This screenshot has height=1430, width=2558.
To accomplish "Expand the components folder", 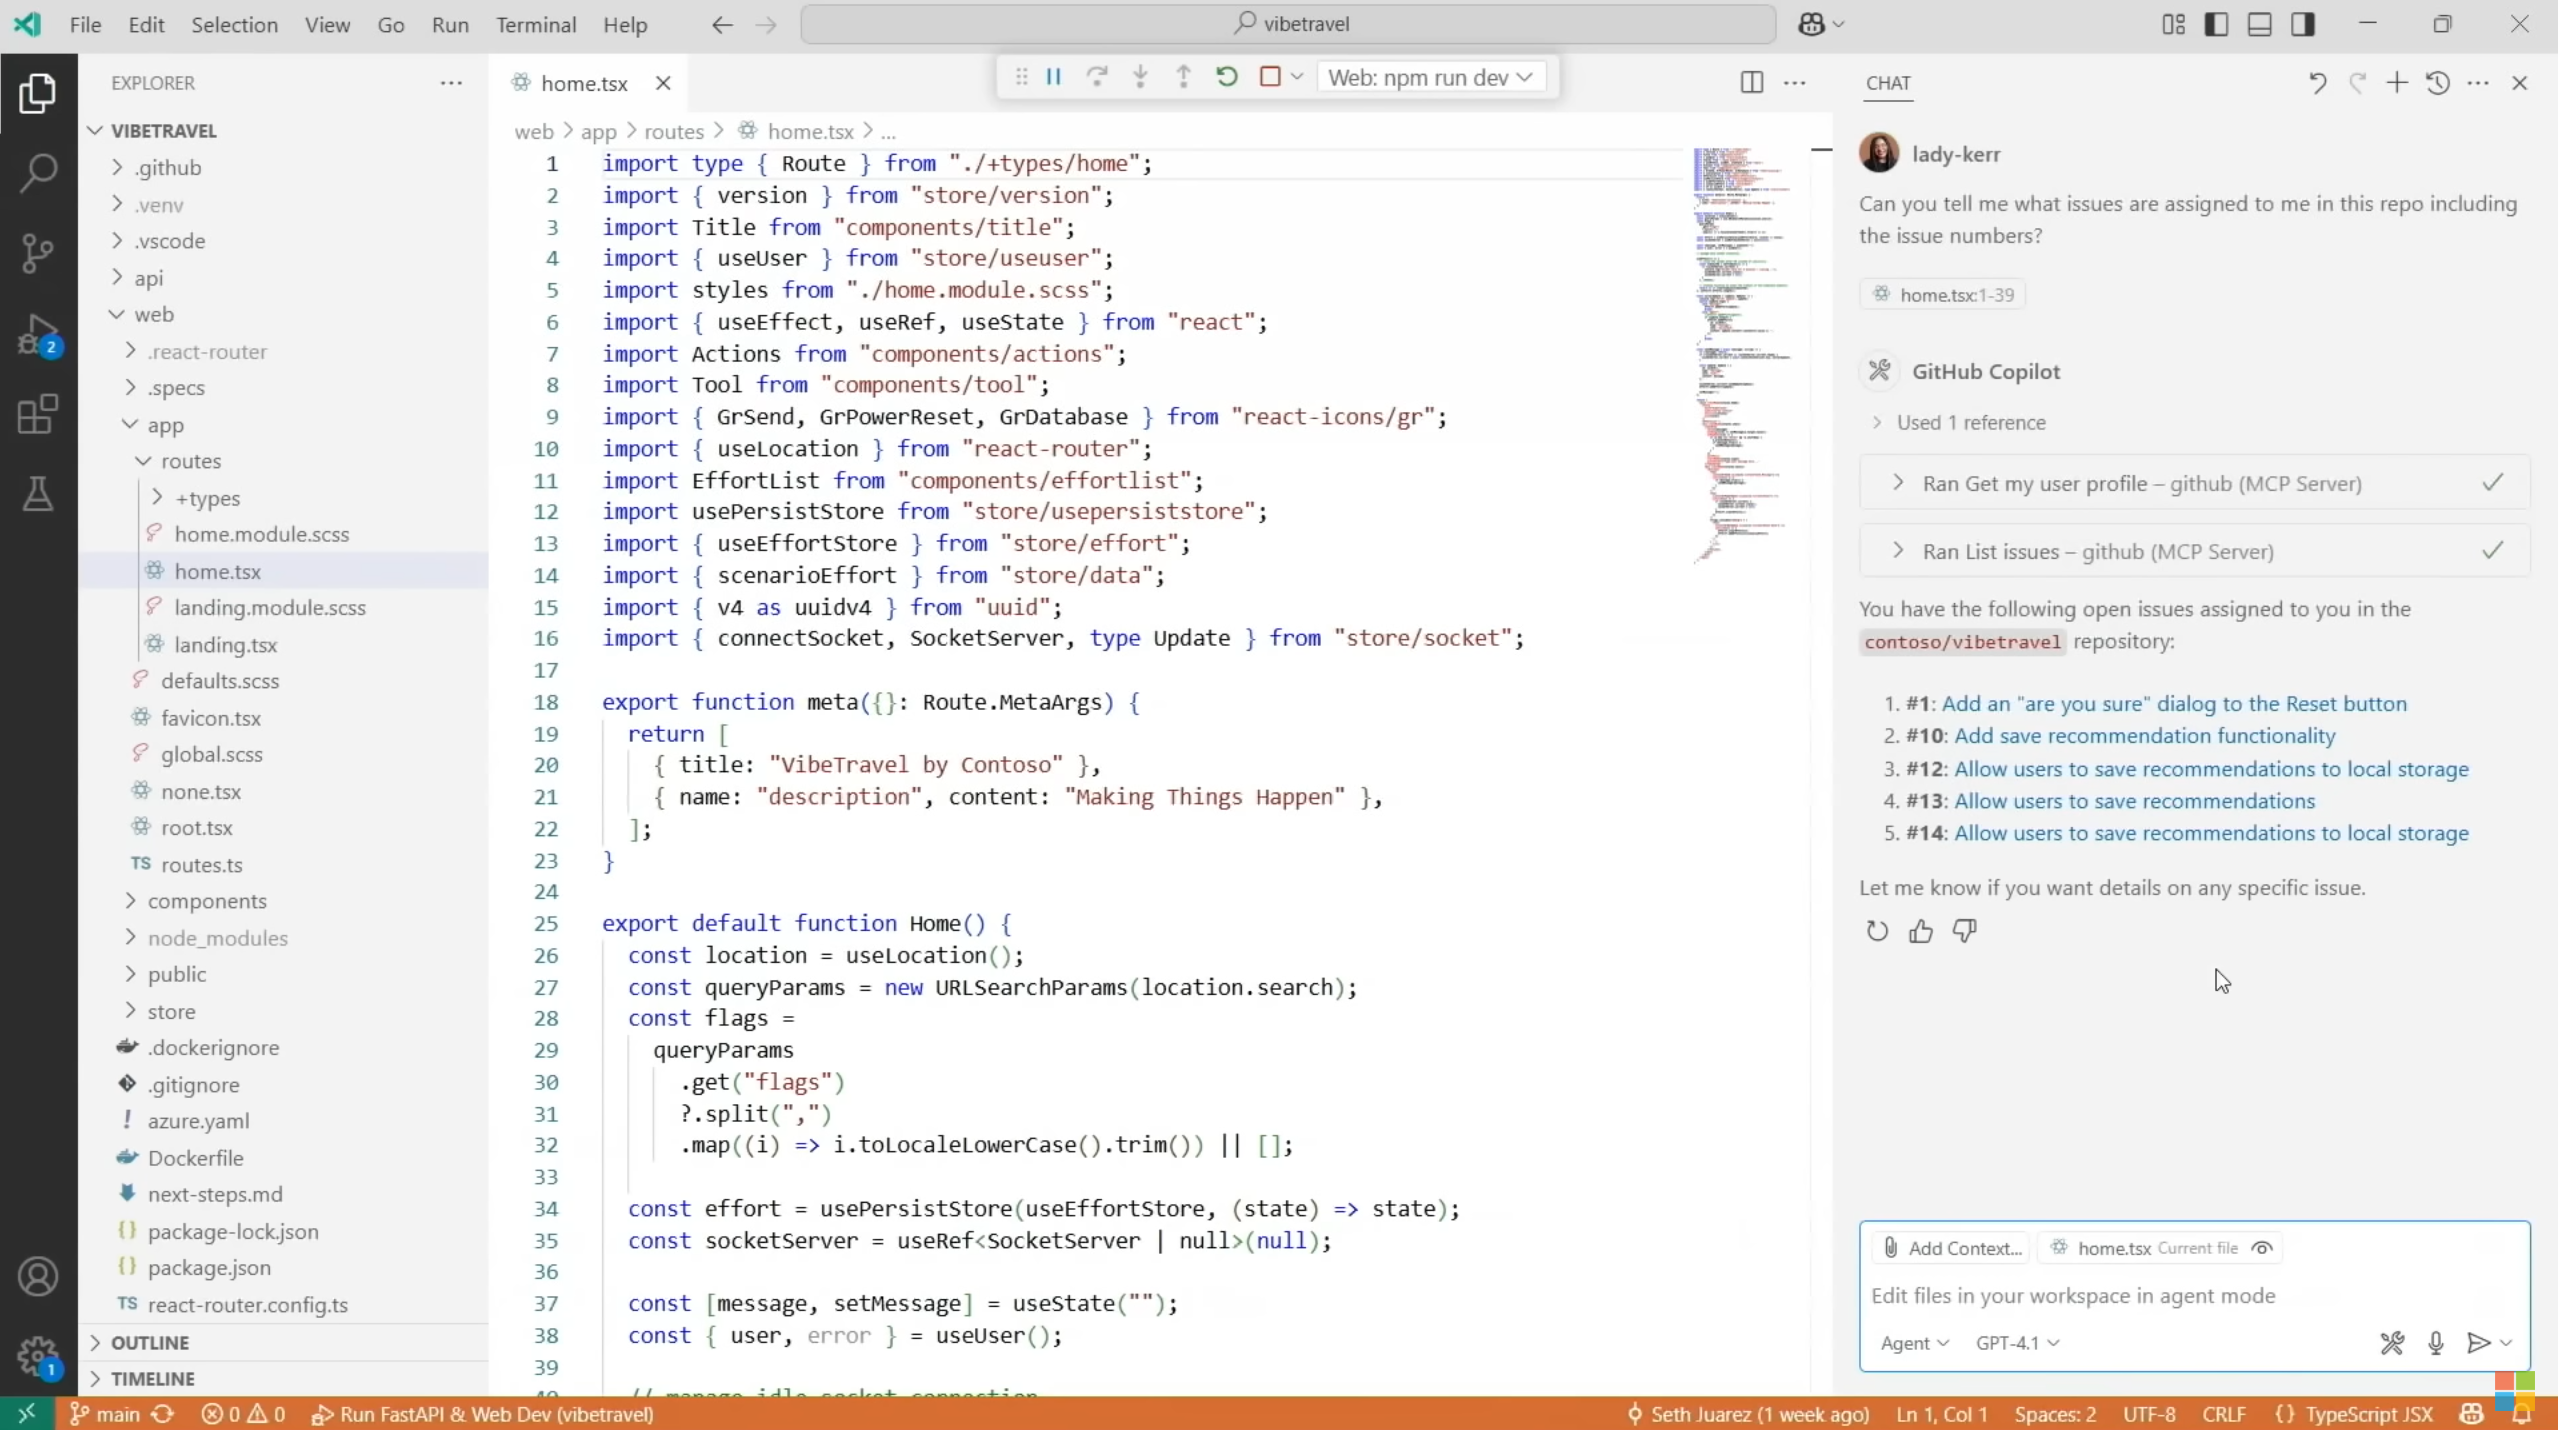I will click(284, 901).
